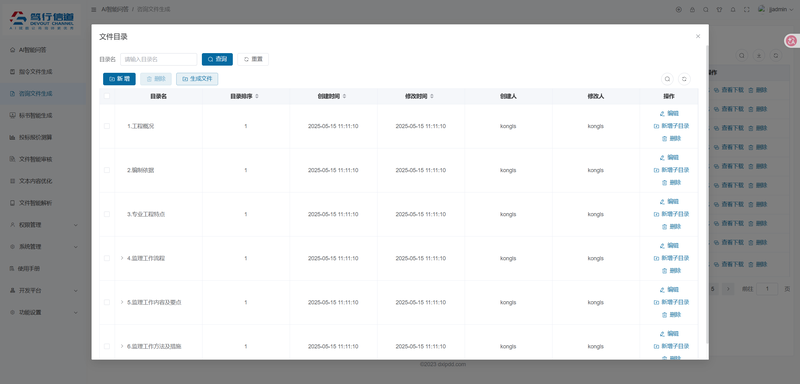Click 新增子目录 in the 3.专业工程特点 row
This screenshot has height=384, width=800.
click(x=671, y=214)
